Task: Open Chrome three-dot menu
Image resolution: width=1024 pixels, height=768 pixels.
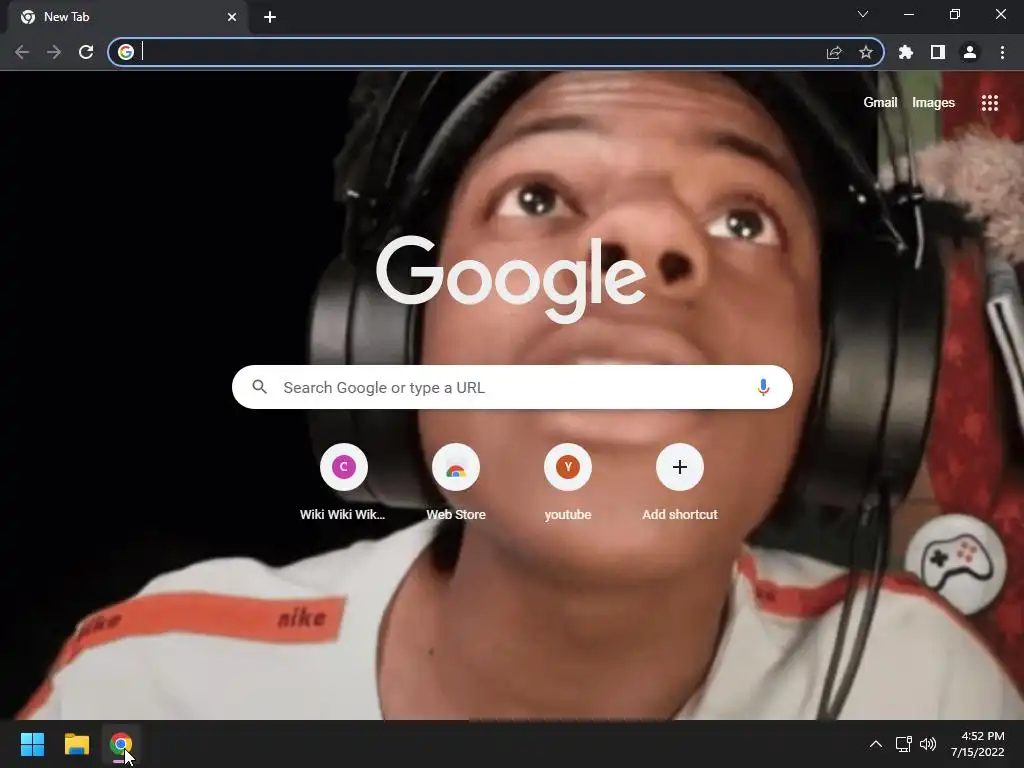Action: coord(1002,52)
